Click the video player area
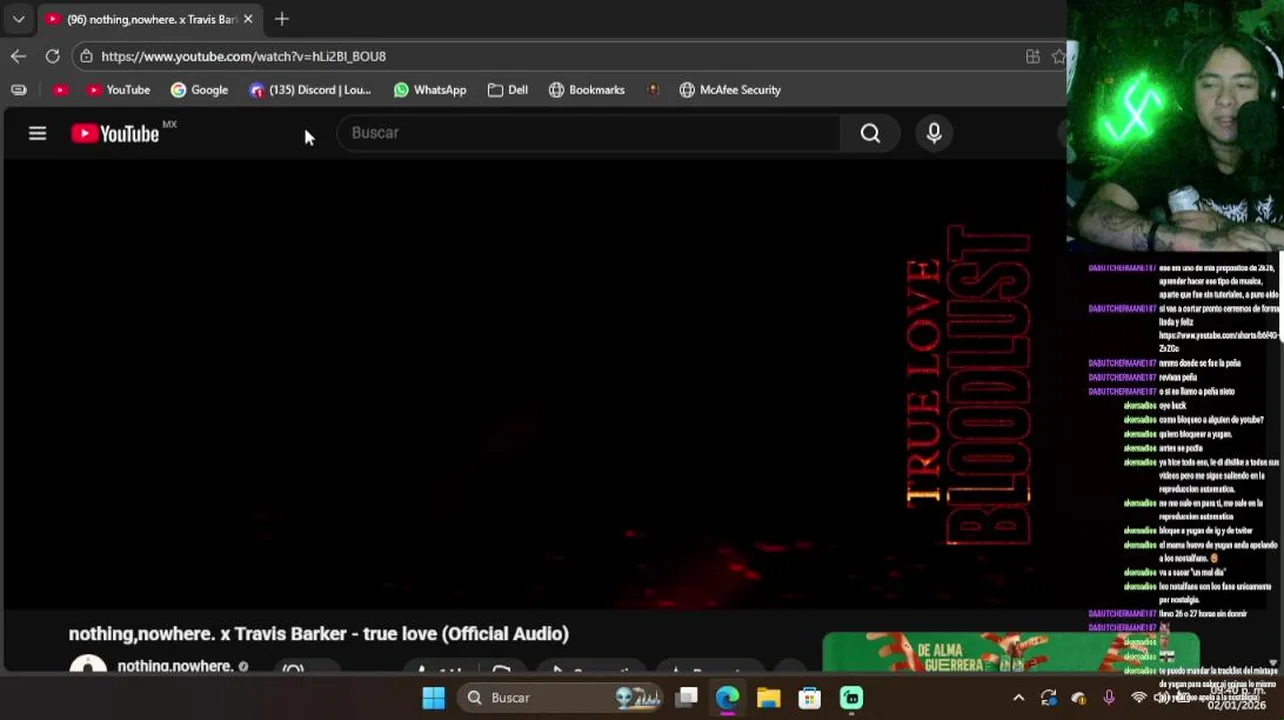1284x720 pixels. click(x=534, y=385)
